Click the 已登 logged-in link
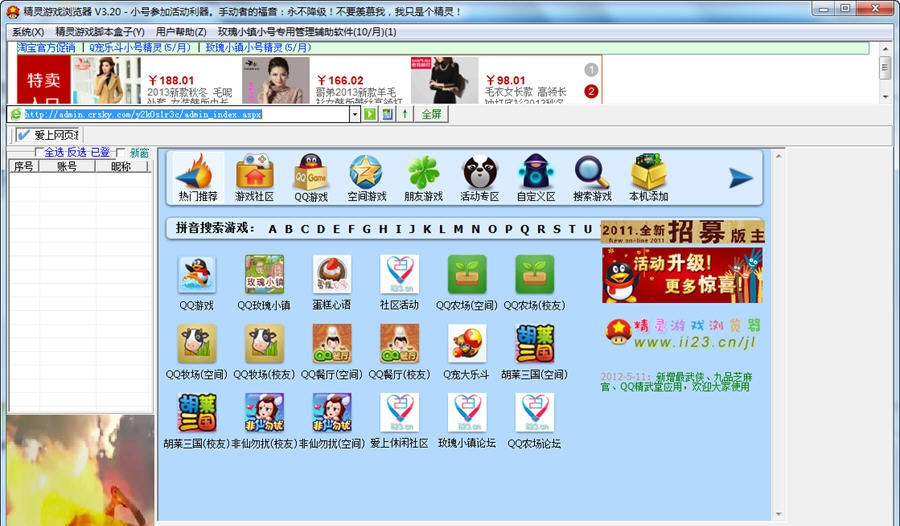The width and height of the screenshot is (900, 526). 100,152
